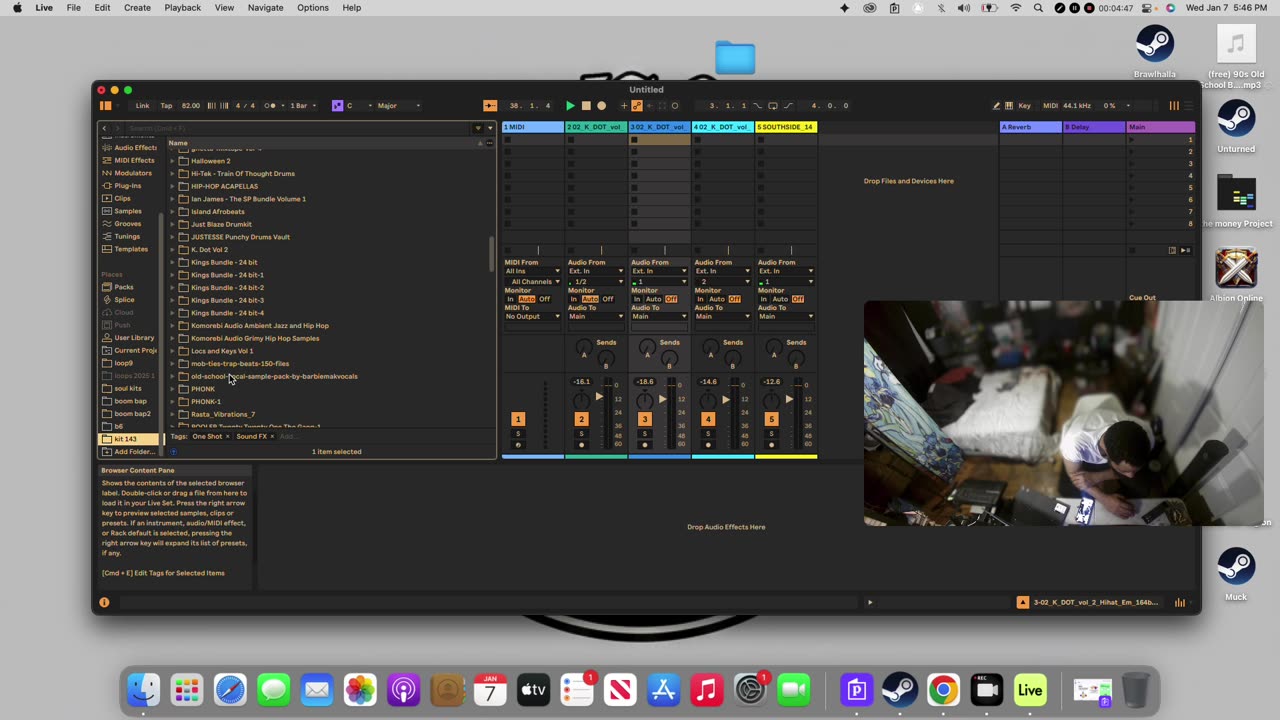Toggle the Scale Mode icon next to C
This screenshot has height=720, width=1280.
(337, 105)
